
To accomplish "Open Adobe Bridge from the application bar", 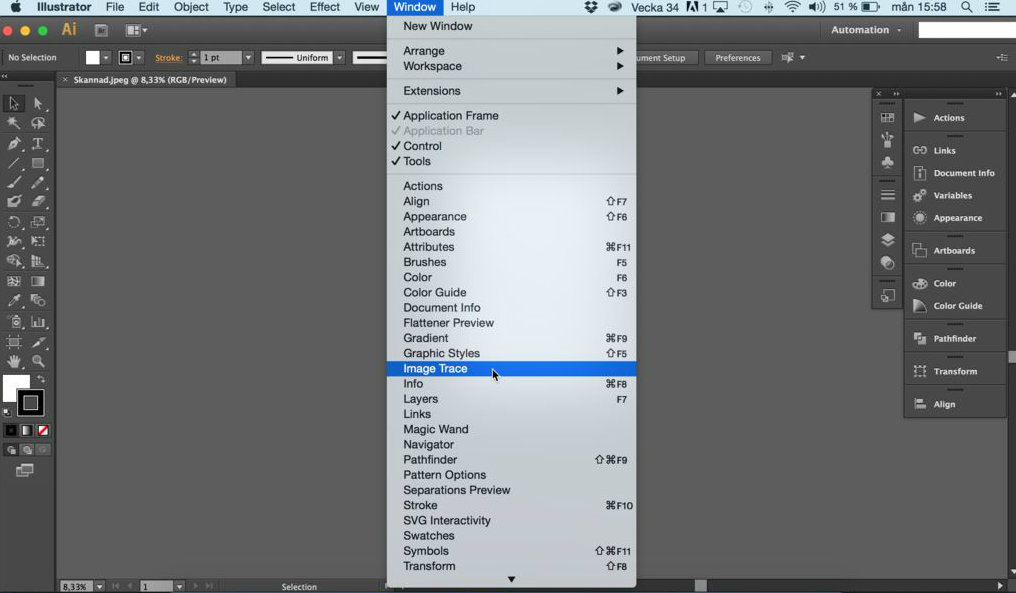I will [x=101, y=30].
